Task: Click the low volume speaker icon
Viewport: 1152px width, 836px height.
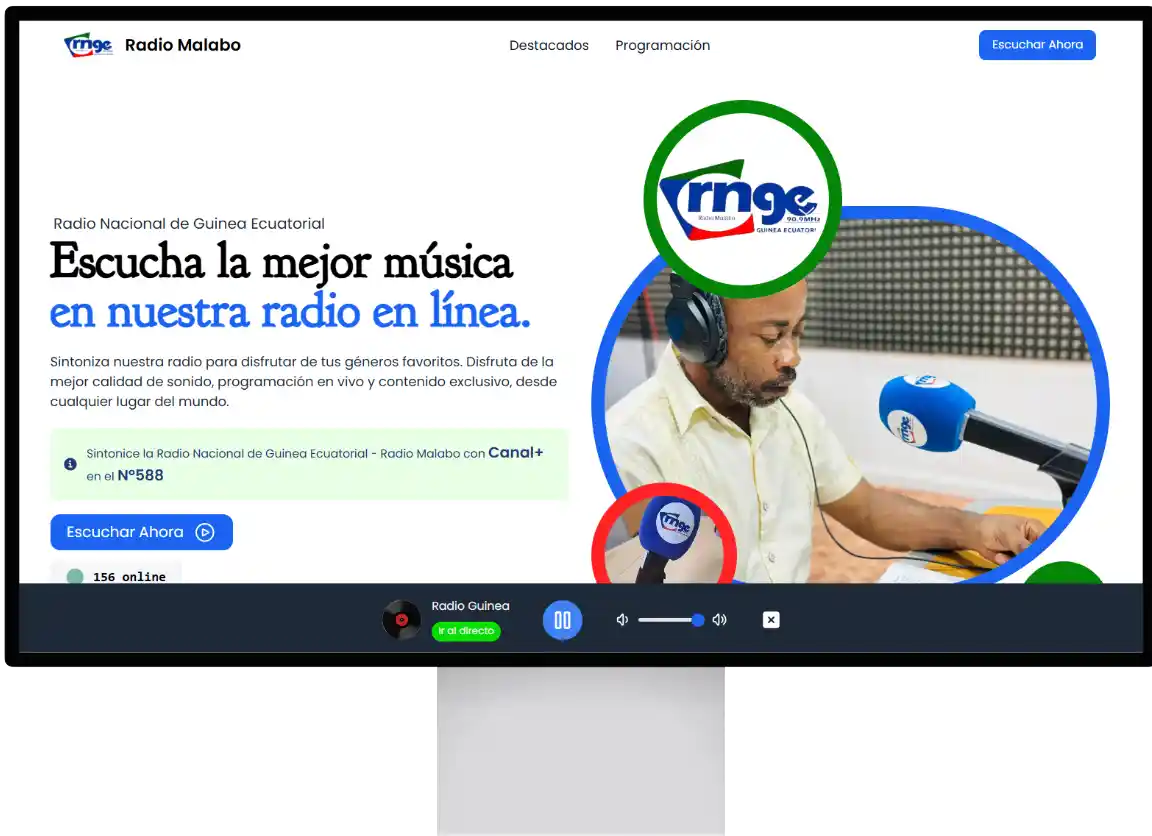Action: (622, 620)
